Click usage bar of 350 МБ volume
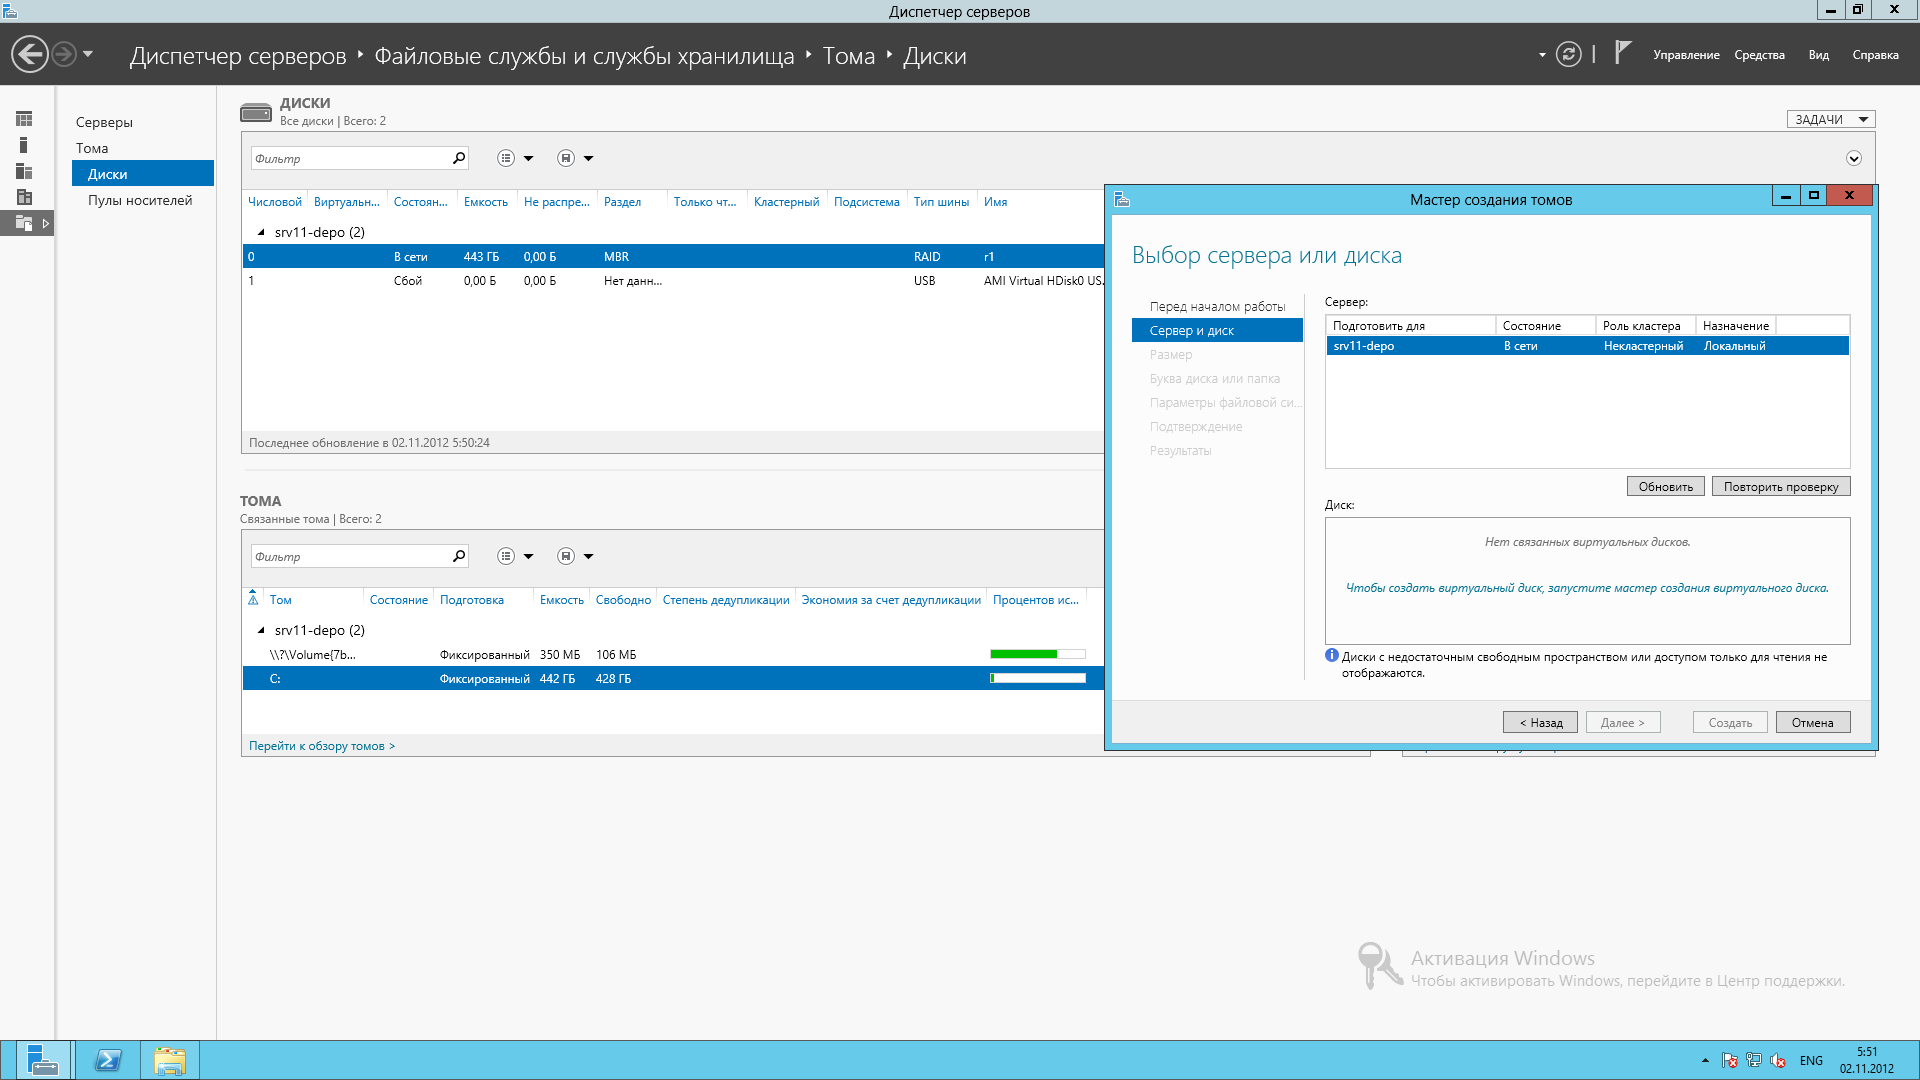The height and width of the screenshot is (1080, 1920). 1038,654
